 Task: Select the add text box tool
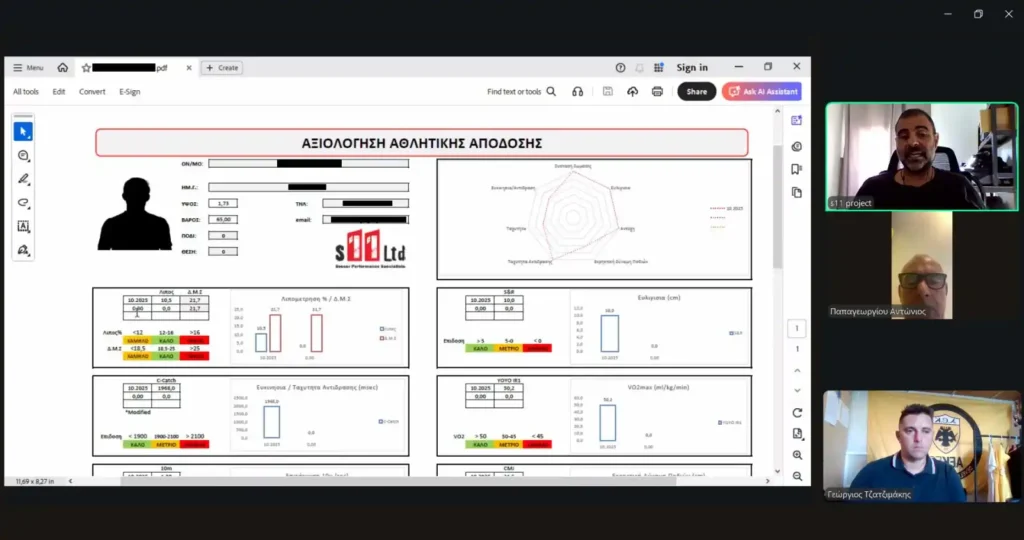[x=23, y=226]
